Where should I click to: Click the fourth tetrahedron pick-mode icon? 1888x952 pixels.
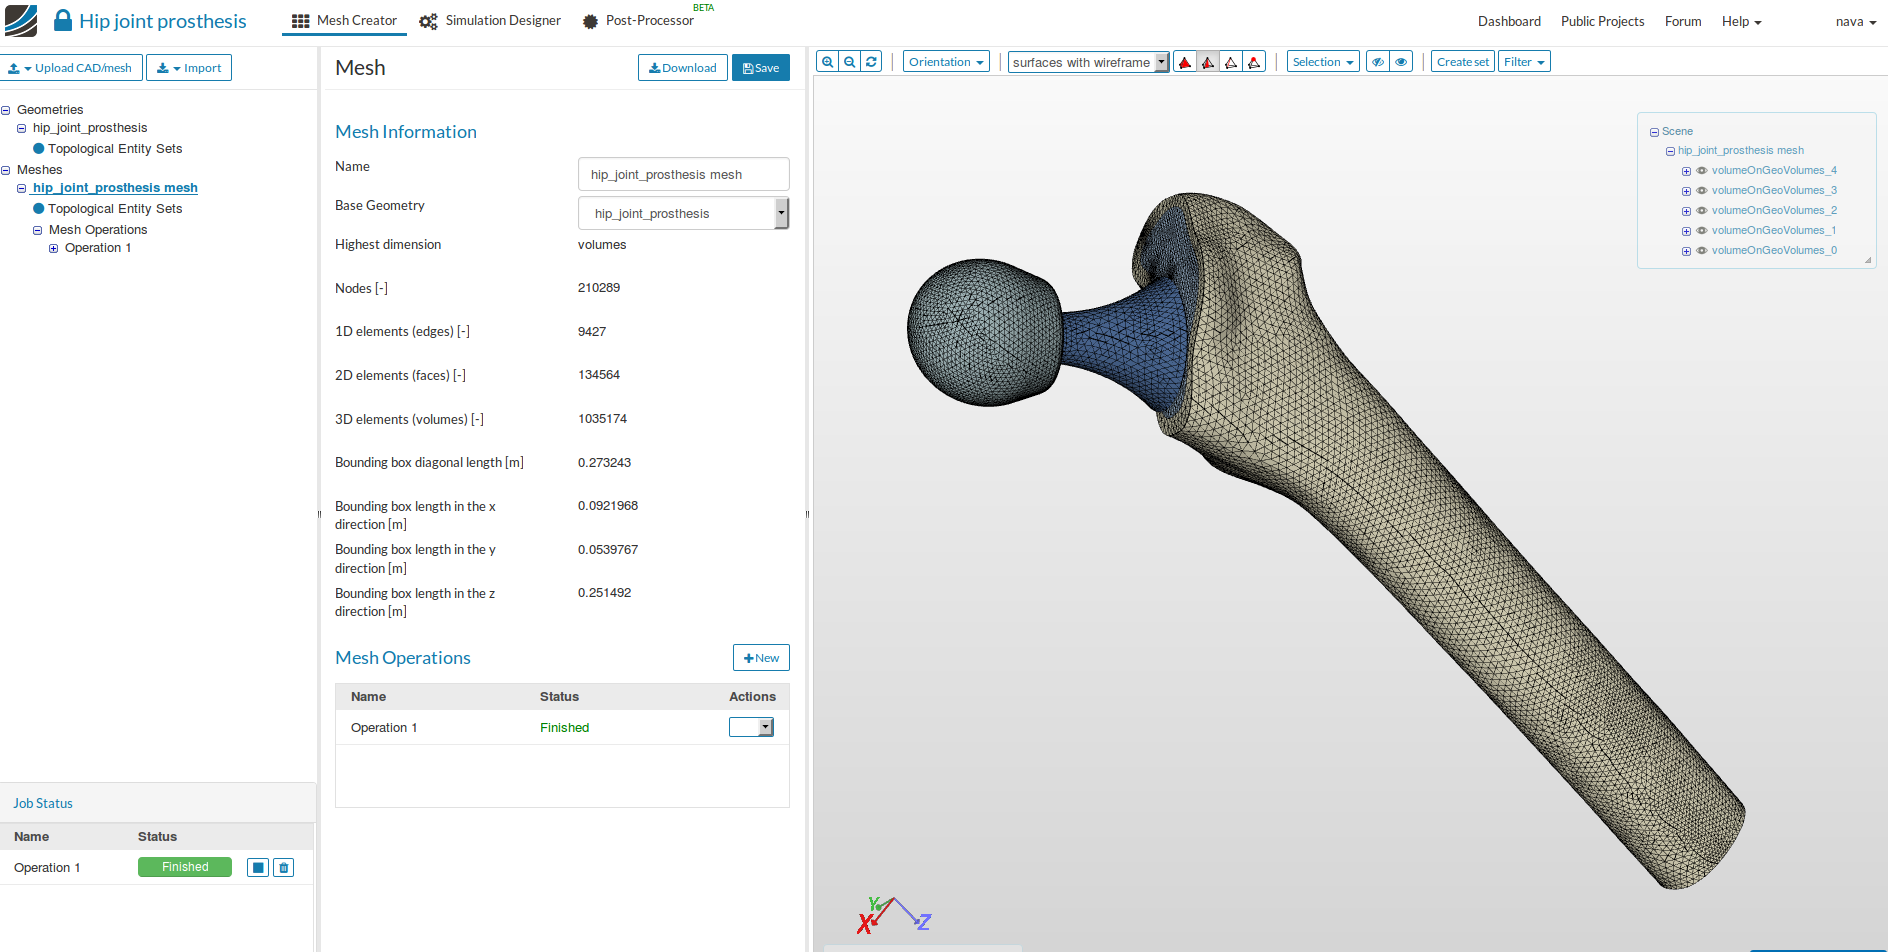tap(1254, 62)
